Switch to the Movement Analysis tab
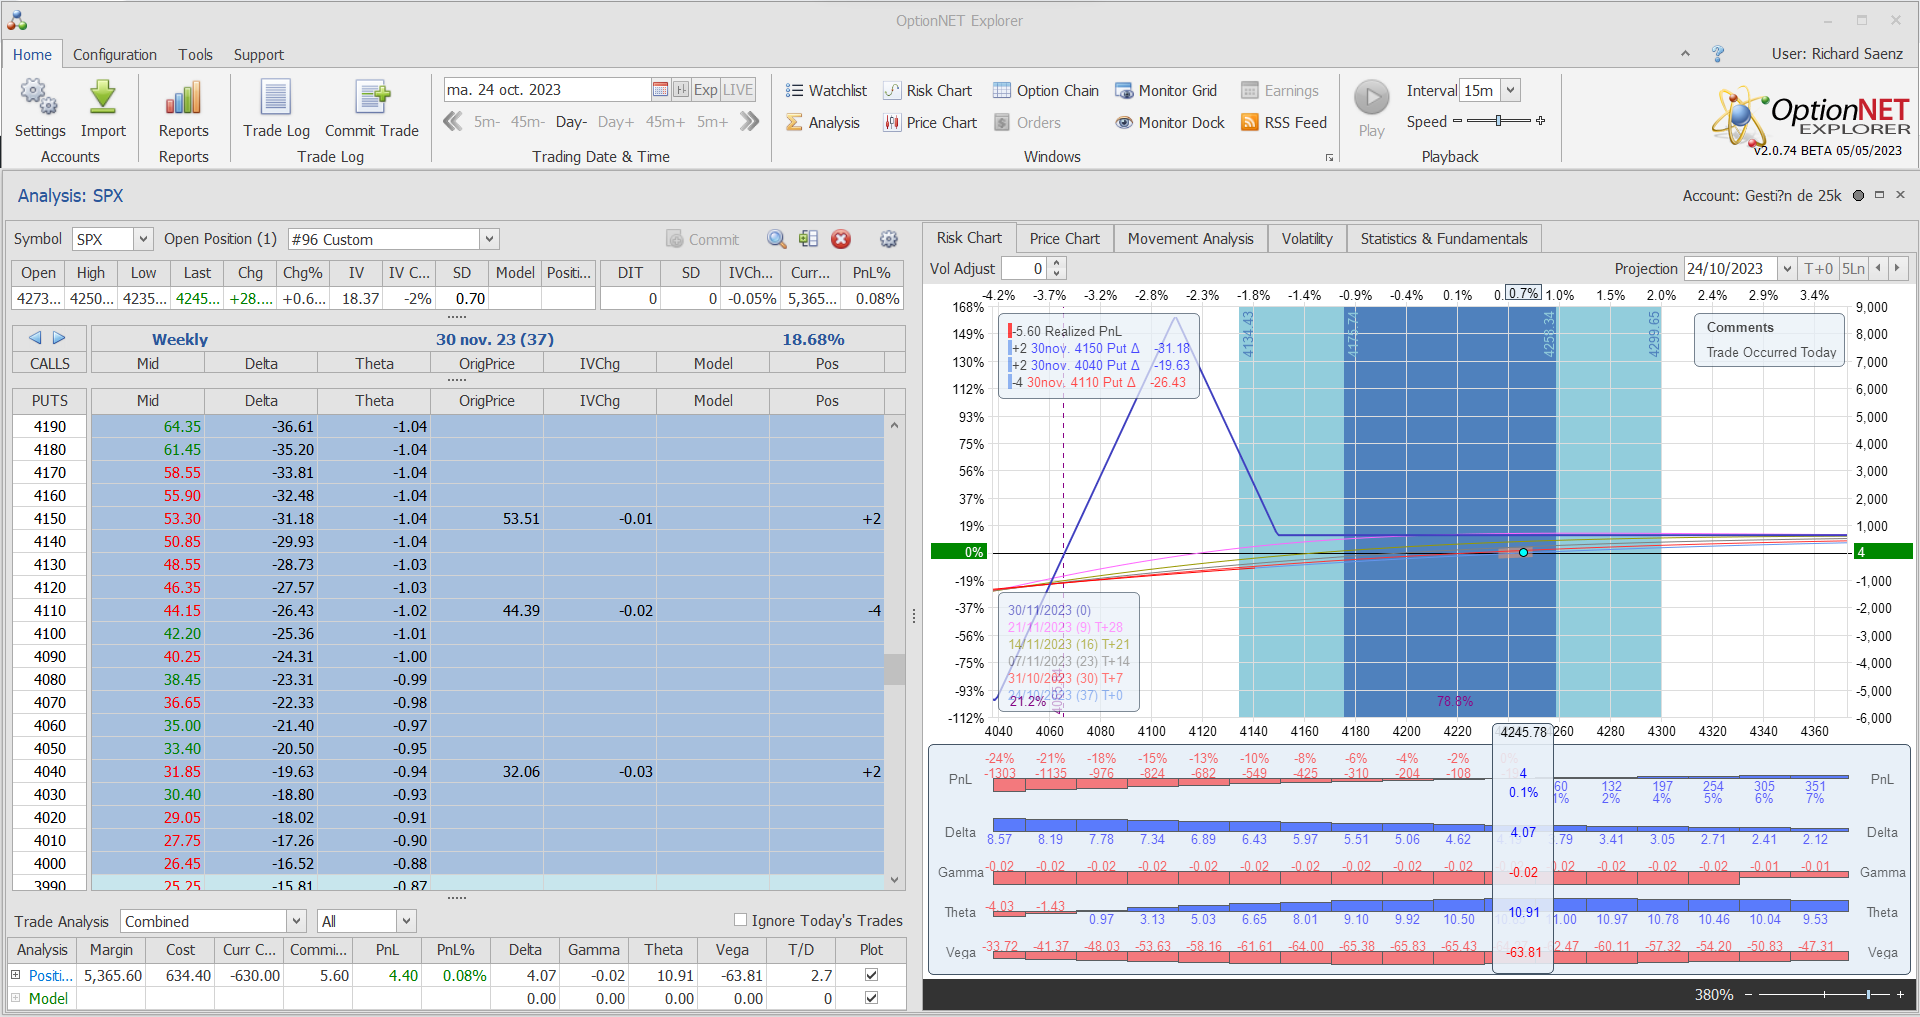Screen dimensions: 1920x1017 [x=1190, y=239]
